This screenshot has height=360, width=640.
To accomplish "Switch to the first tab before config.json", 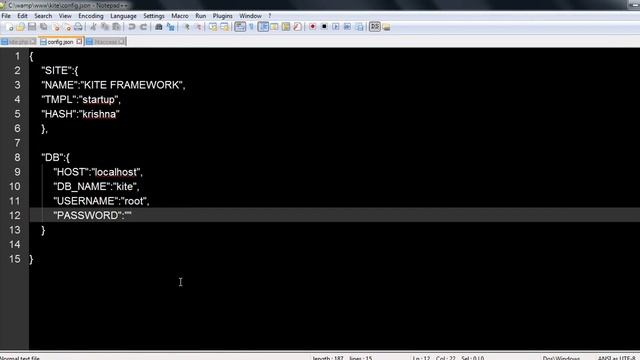I will tap(18, 42).
